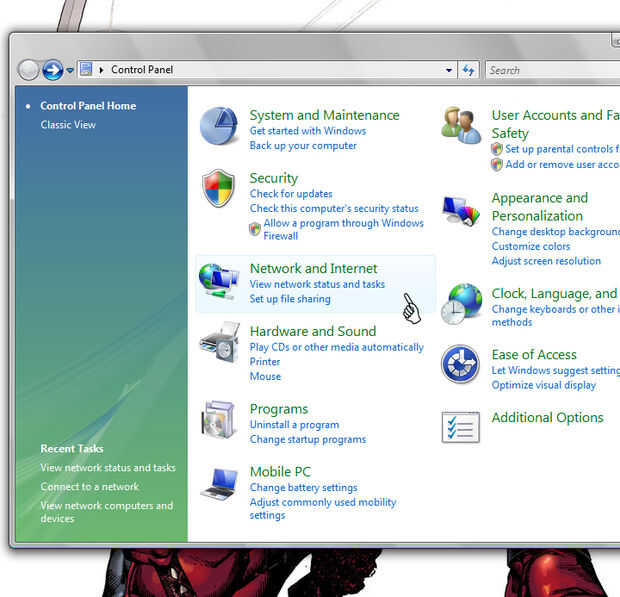The image size is (620, 597).
Task: Open Recent Tasks View network status and tasks
Action: (x=108, y=468)
